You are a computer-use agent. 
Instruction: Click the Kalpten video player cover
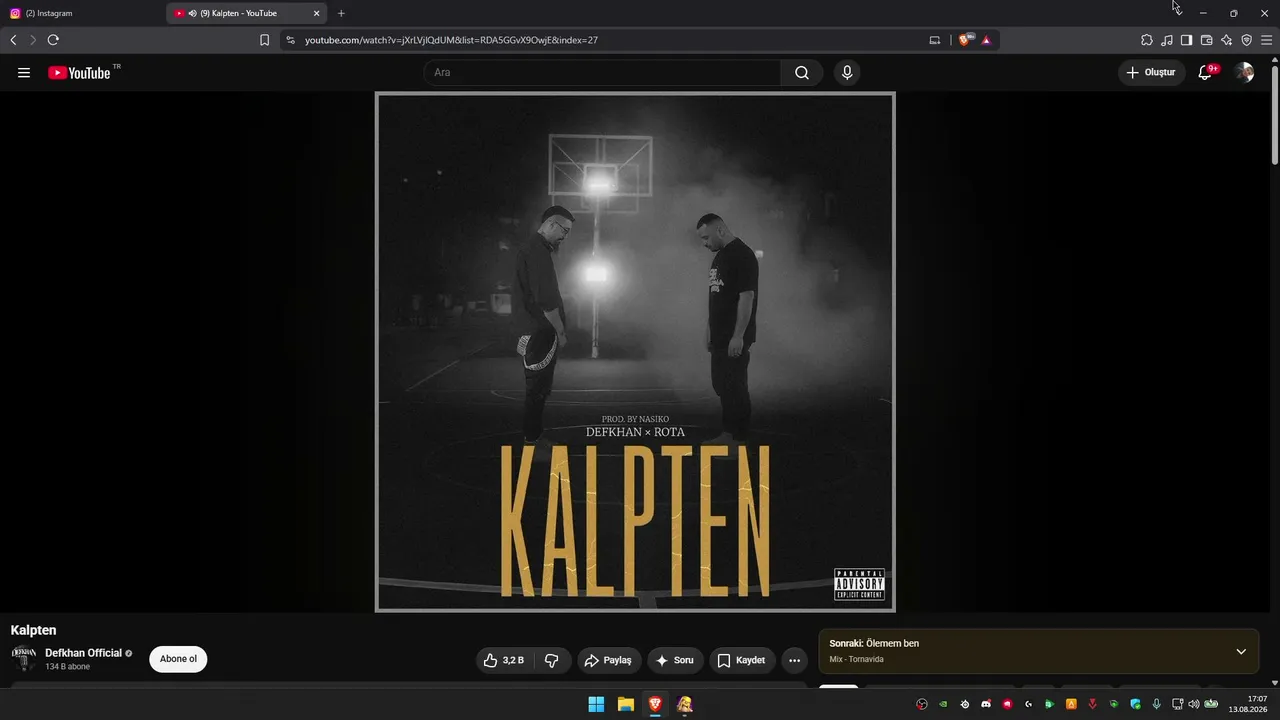635,352
